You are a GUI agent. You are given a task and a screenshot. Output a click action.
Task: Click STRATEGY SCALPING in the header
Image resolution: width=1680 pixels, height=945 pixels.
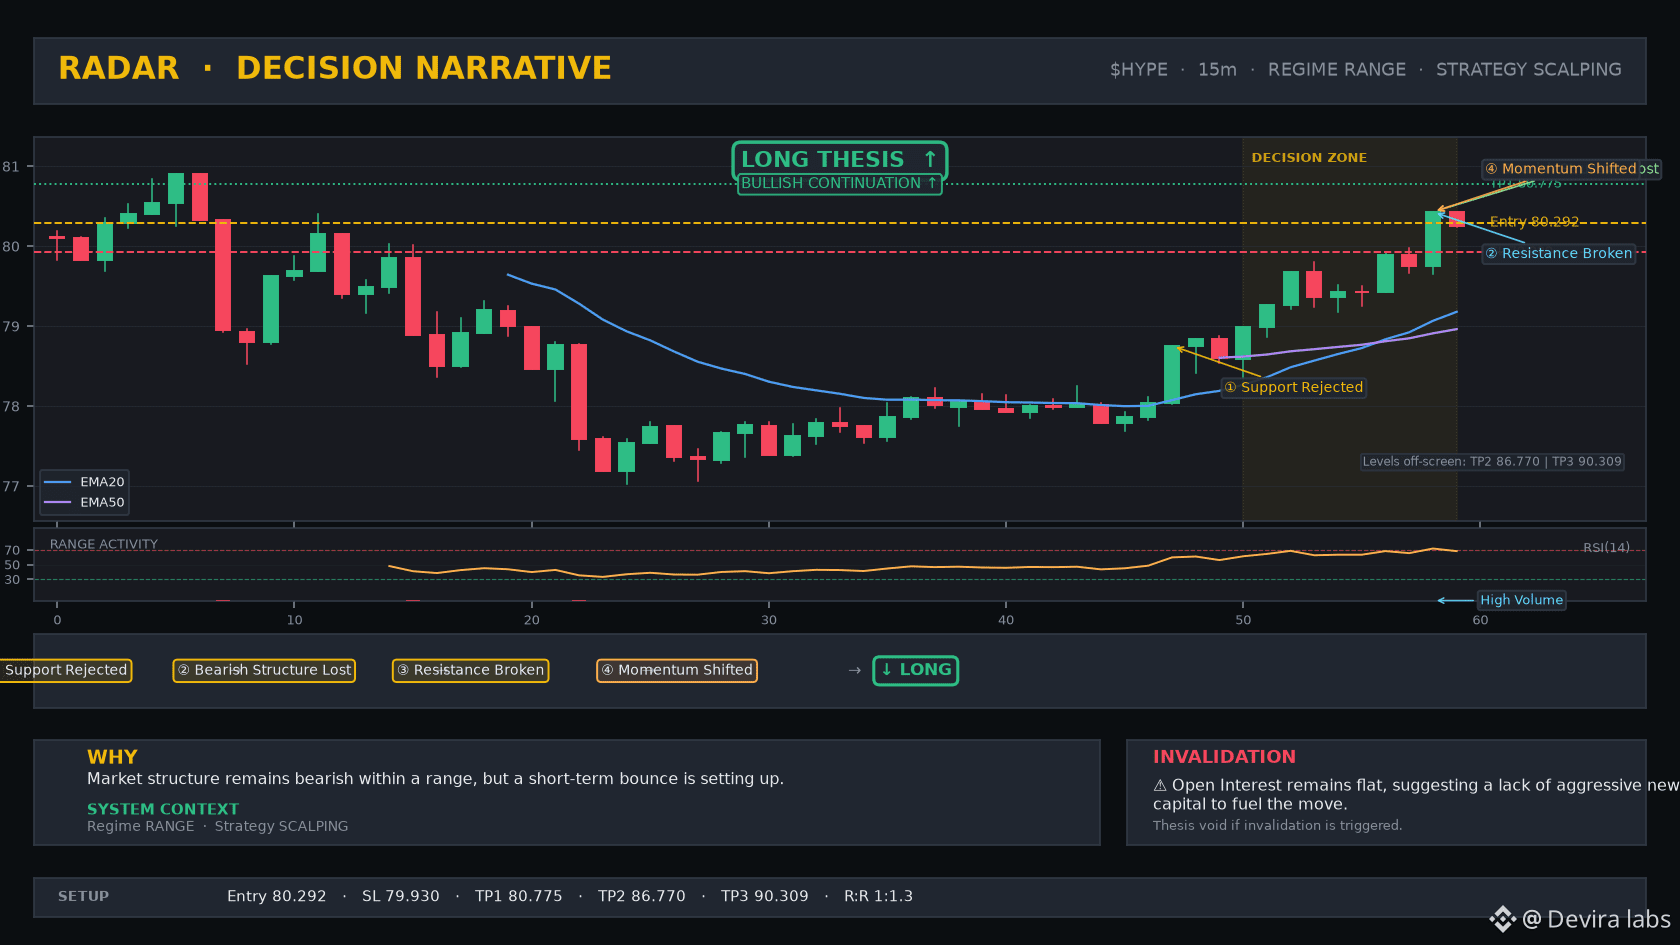pyautogui.click(x=1528, y=70)
